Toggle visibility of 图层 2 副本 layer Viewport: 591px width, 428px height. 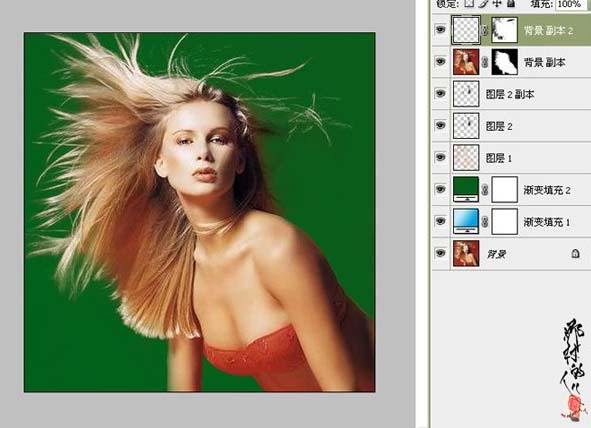tap(440, 93)
